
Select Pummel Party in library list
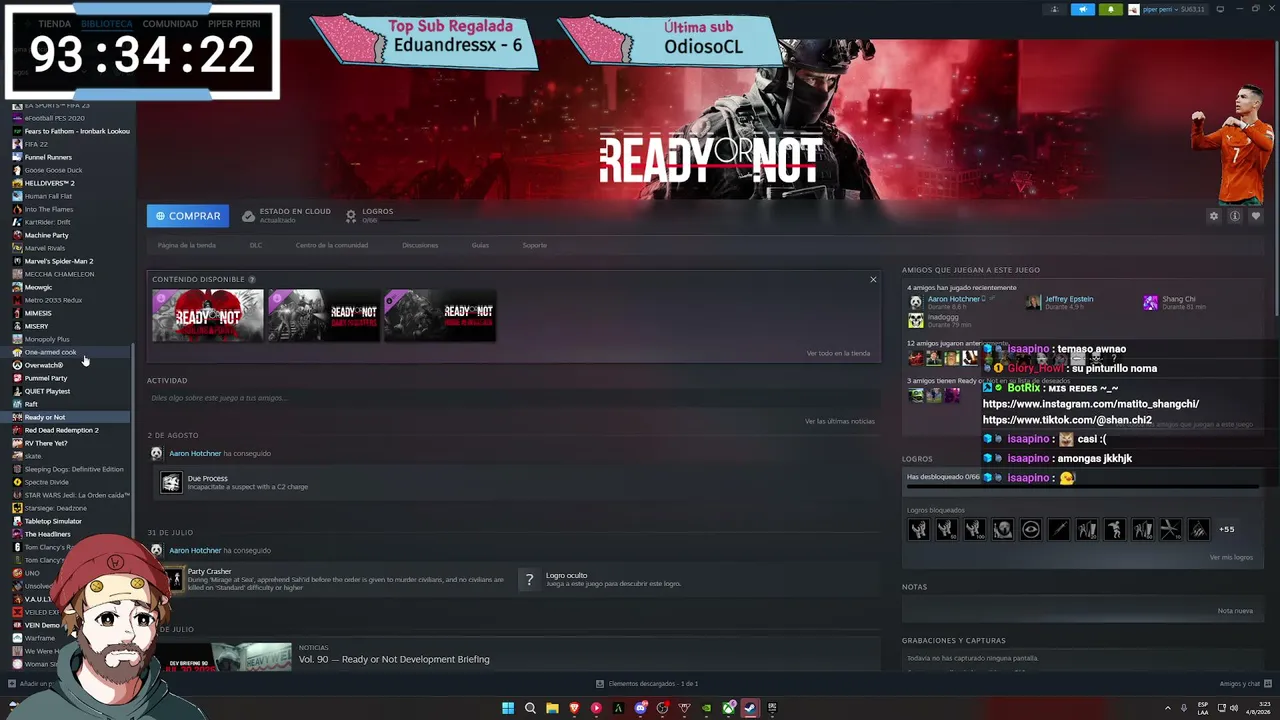[x=66, y=378]
